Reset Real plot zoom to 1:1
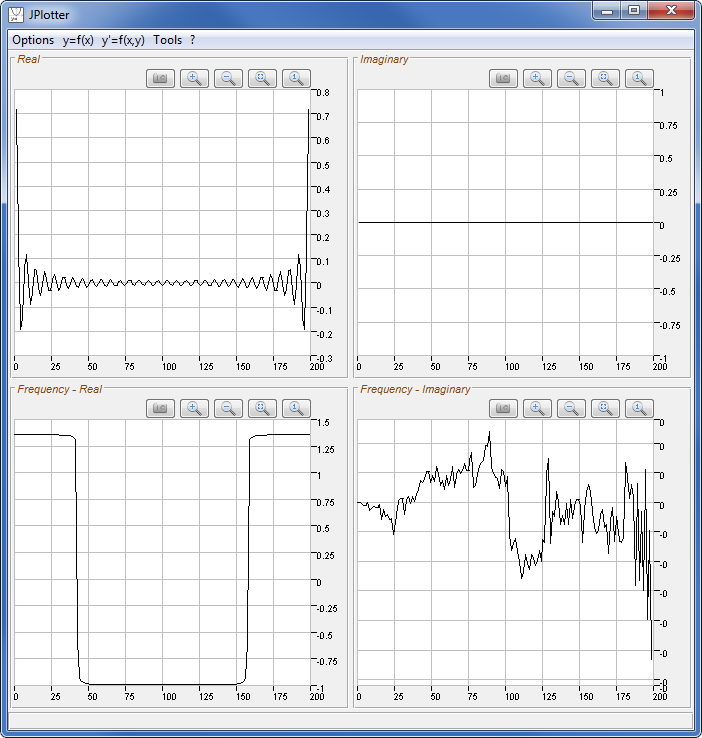This screenshot has height=738, width=702. tap(297, 78)
